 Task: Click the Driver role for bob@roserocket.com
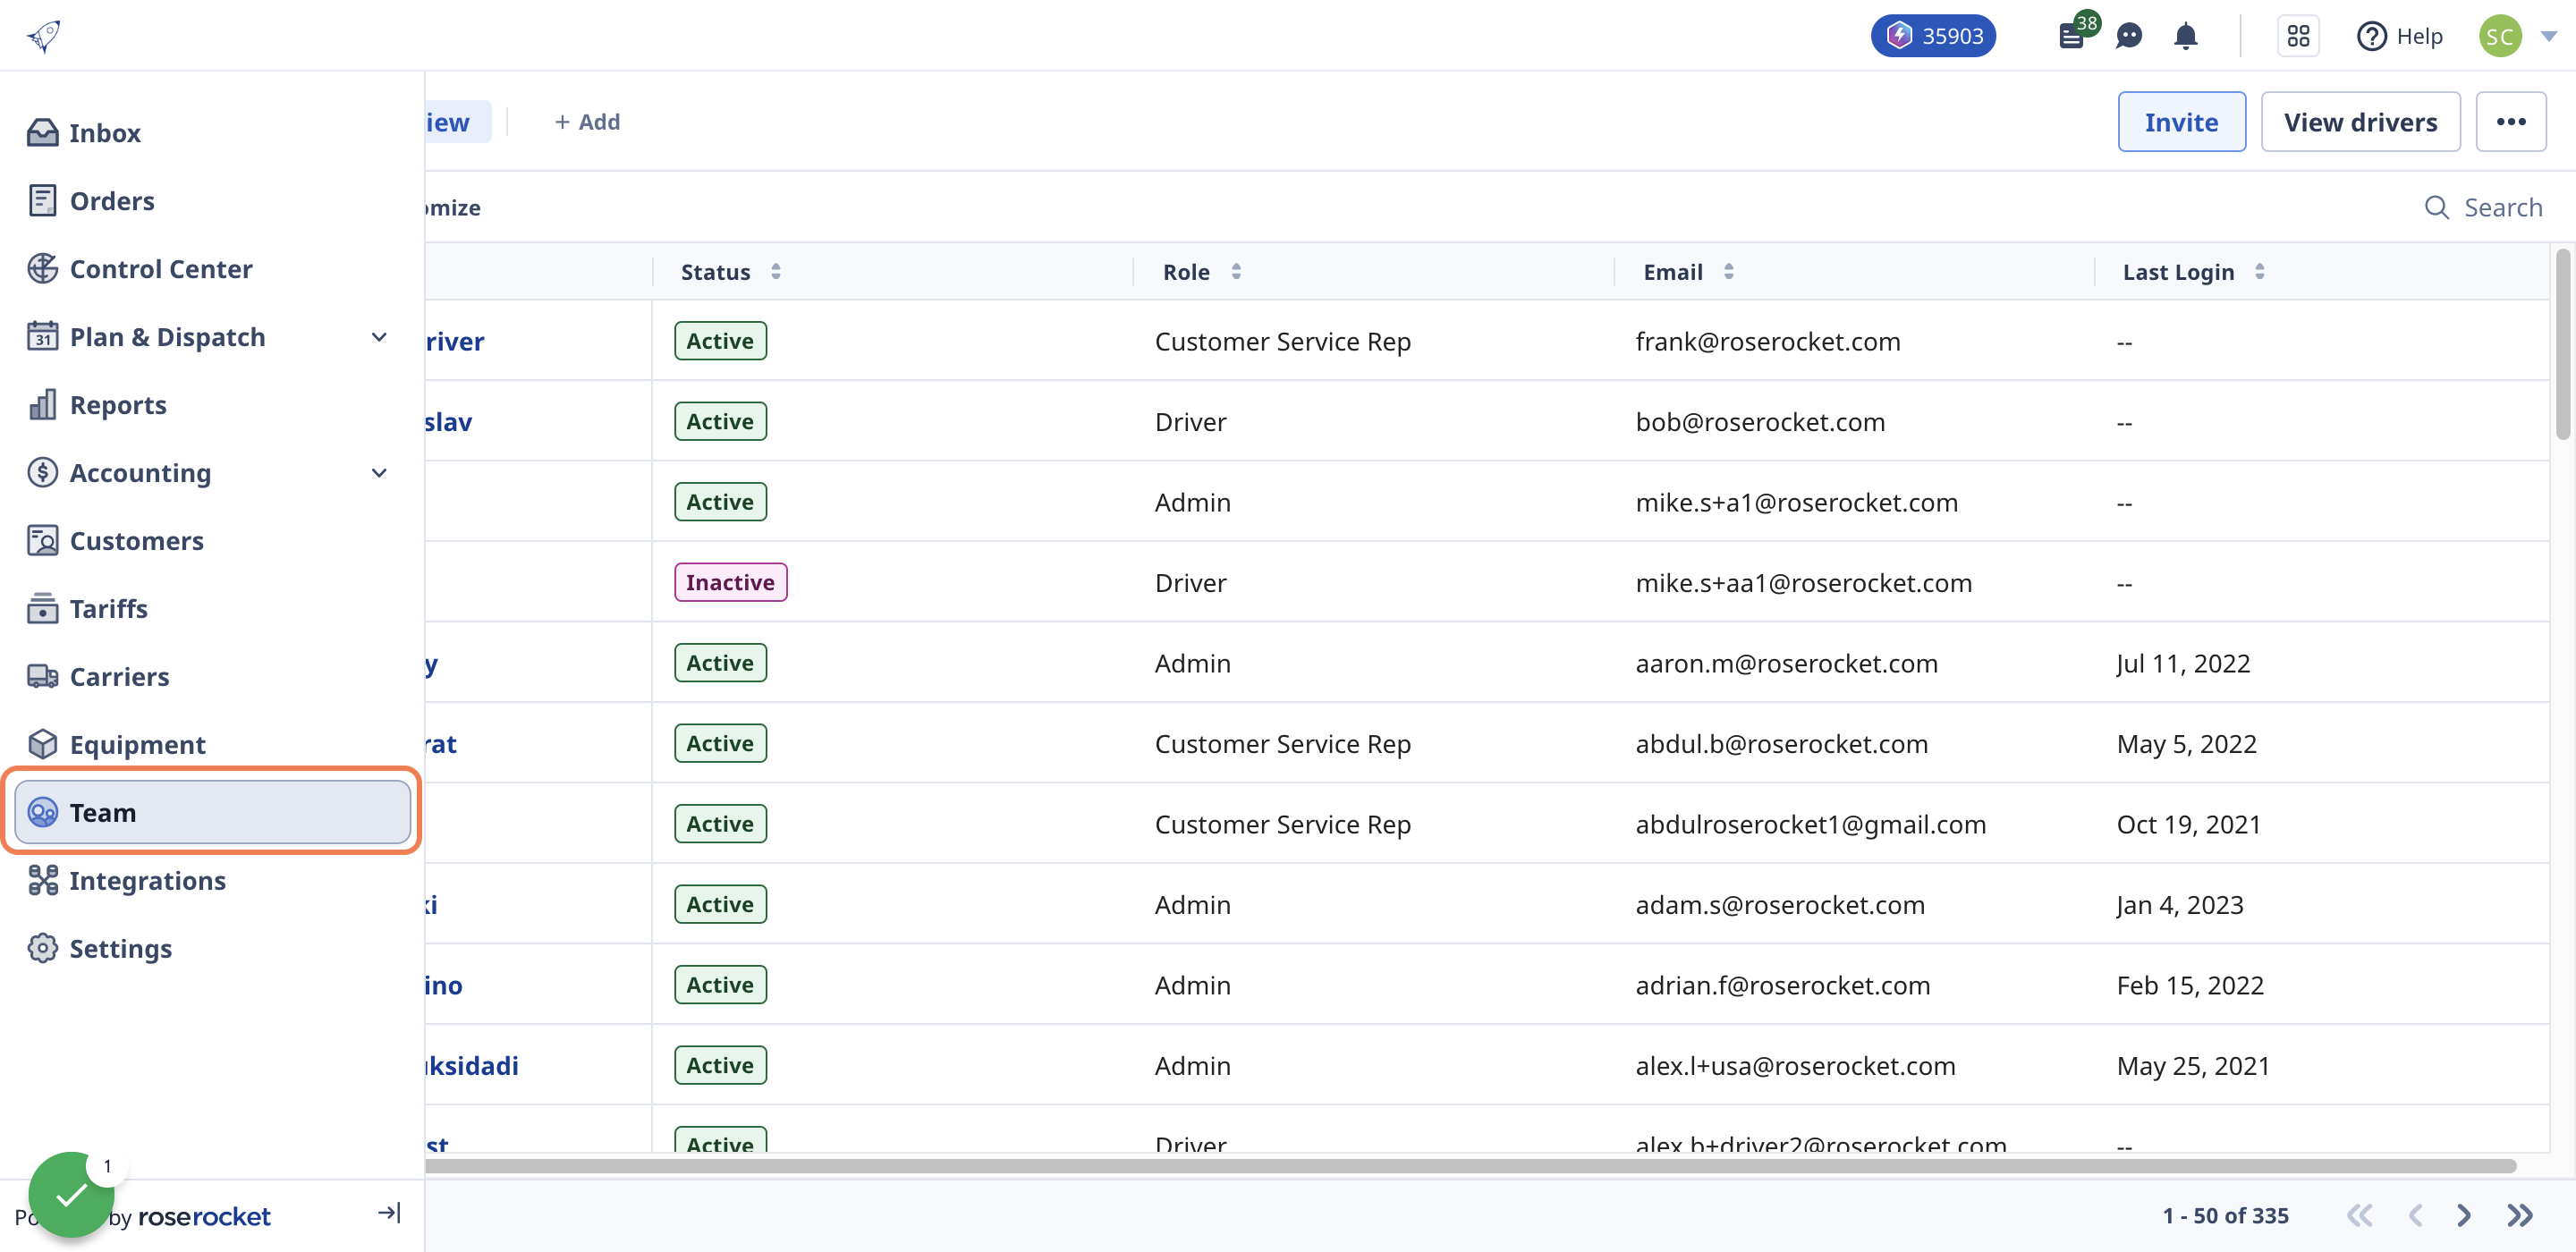[x=1190, y=422]
